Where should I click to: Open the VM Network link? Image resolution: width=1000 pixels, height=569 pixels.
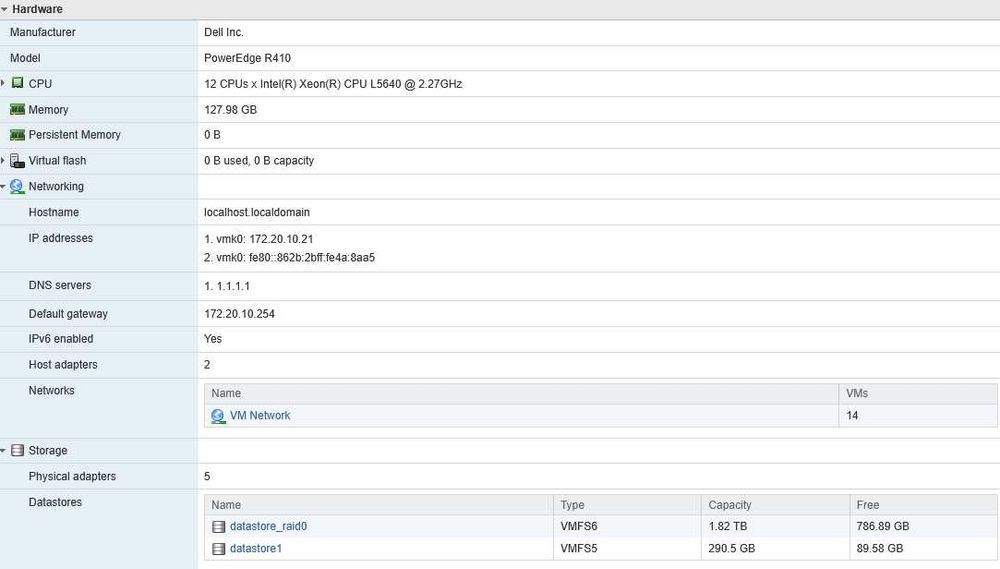260,415
